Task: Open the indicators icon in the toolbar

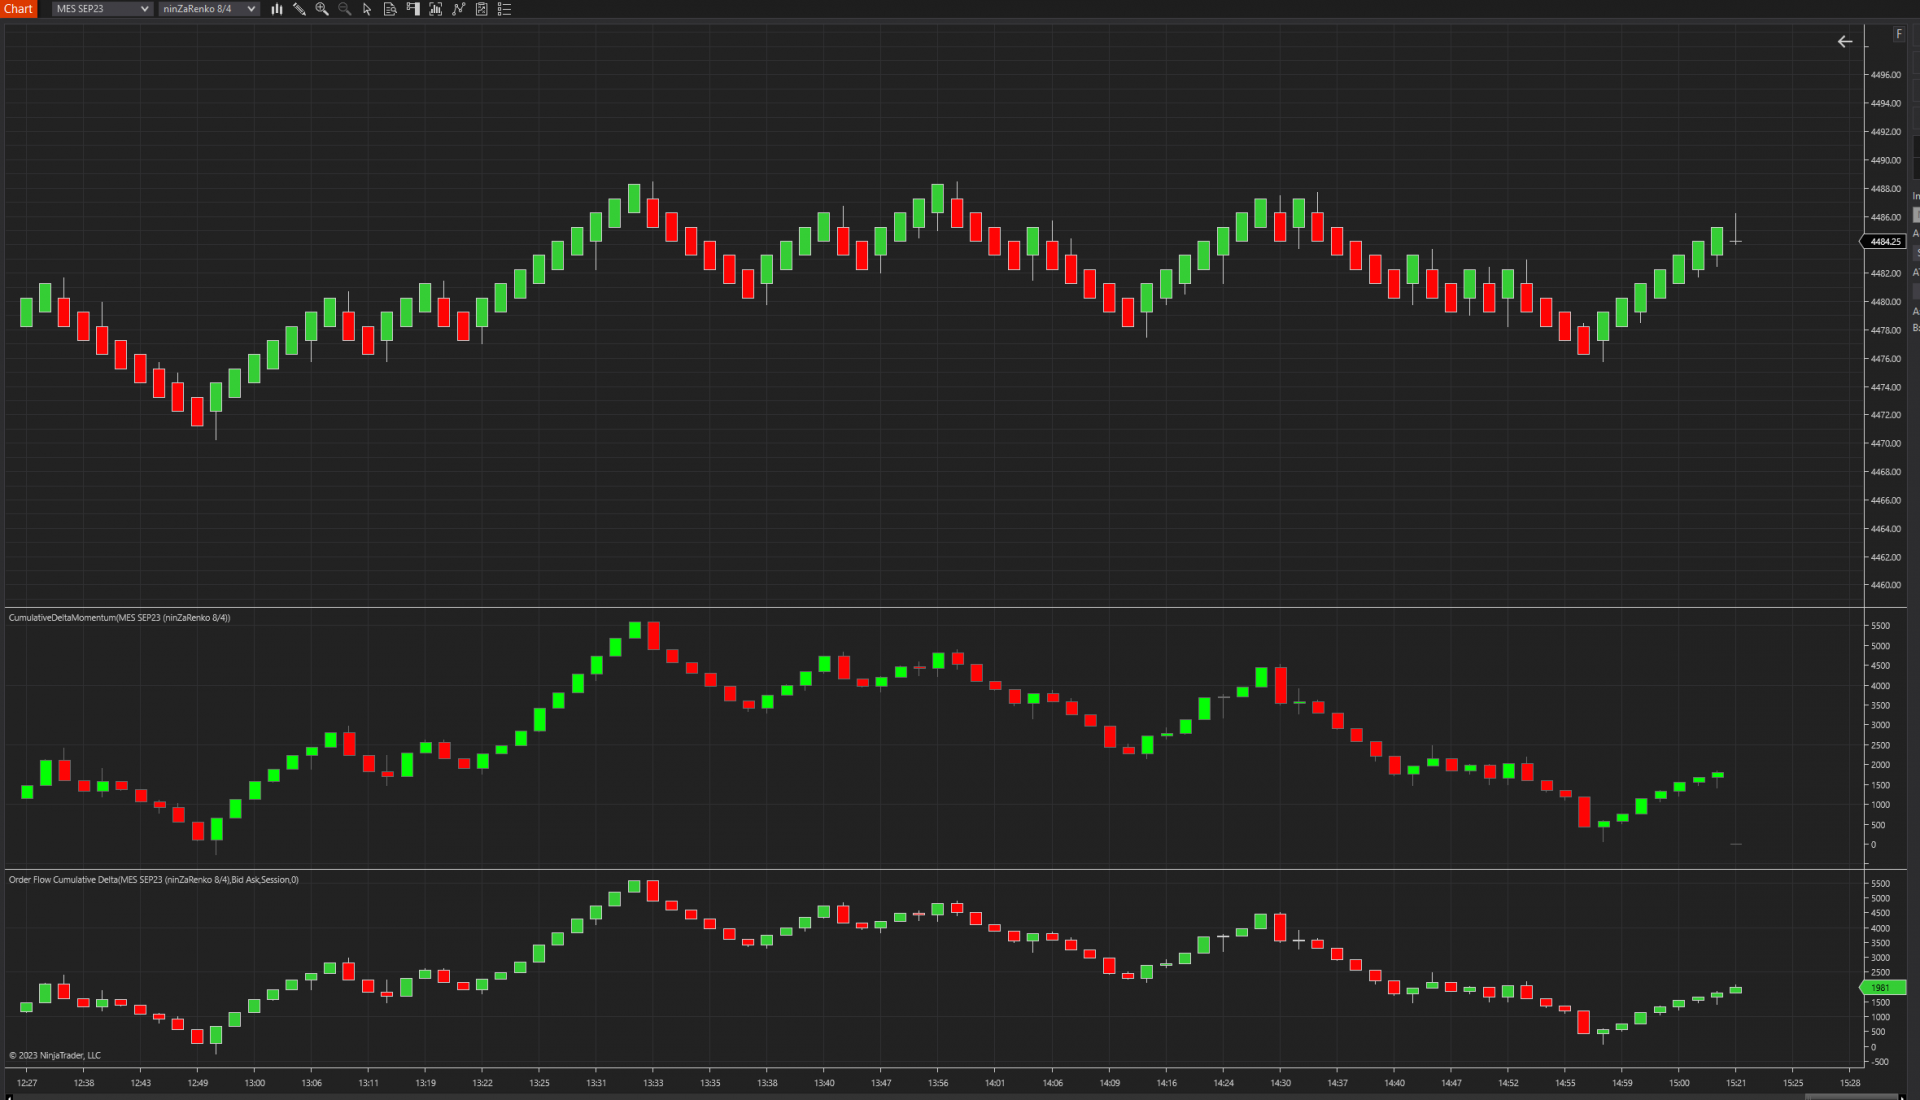Action: point(436,9)
